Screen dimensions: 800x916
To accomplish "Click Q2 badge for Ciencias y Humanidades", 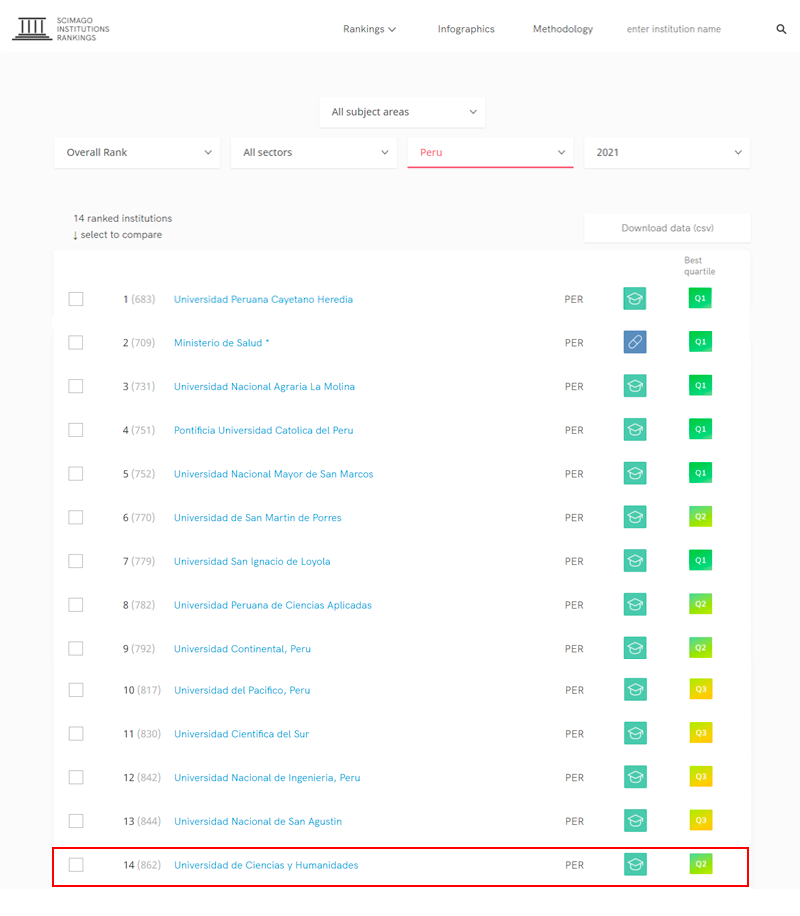I will pos(701,864).
